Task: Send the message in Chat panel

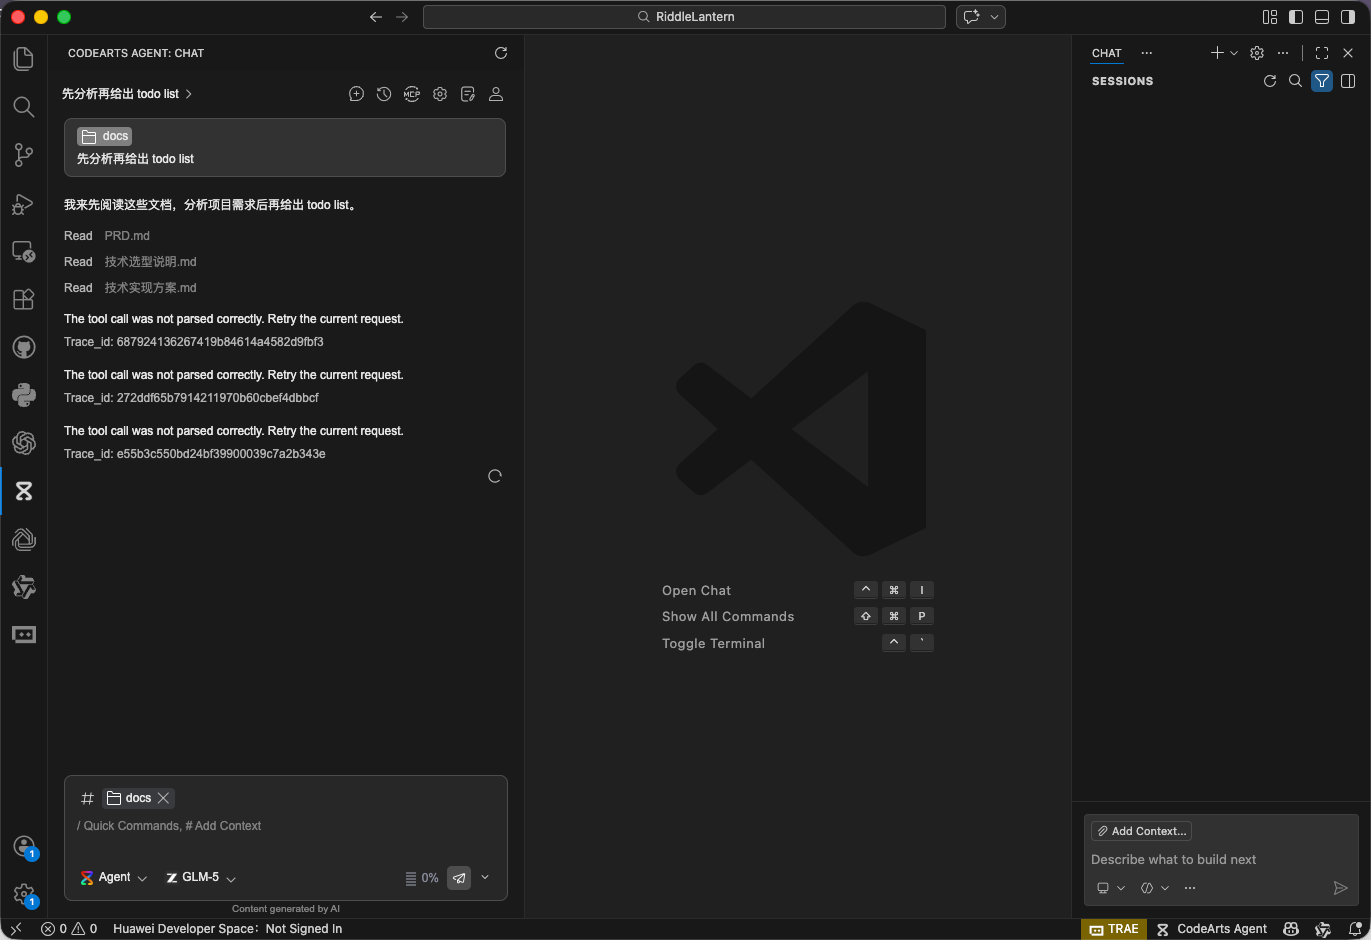Action: point(1341,888)
